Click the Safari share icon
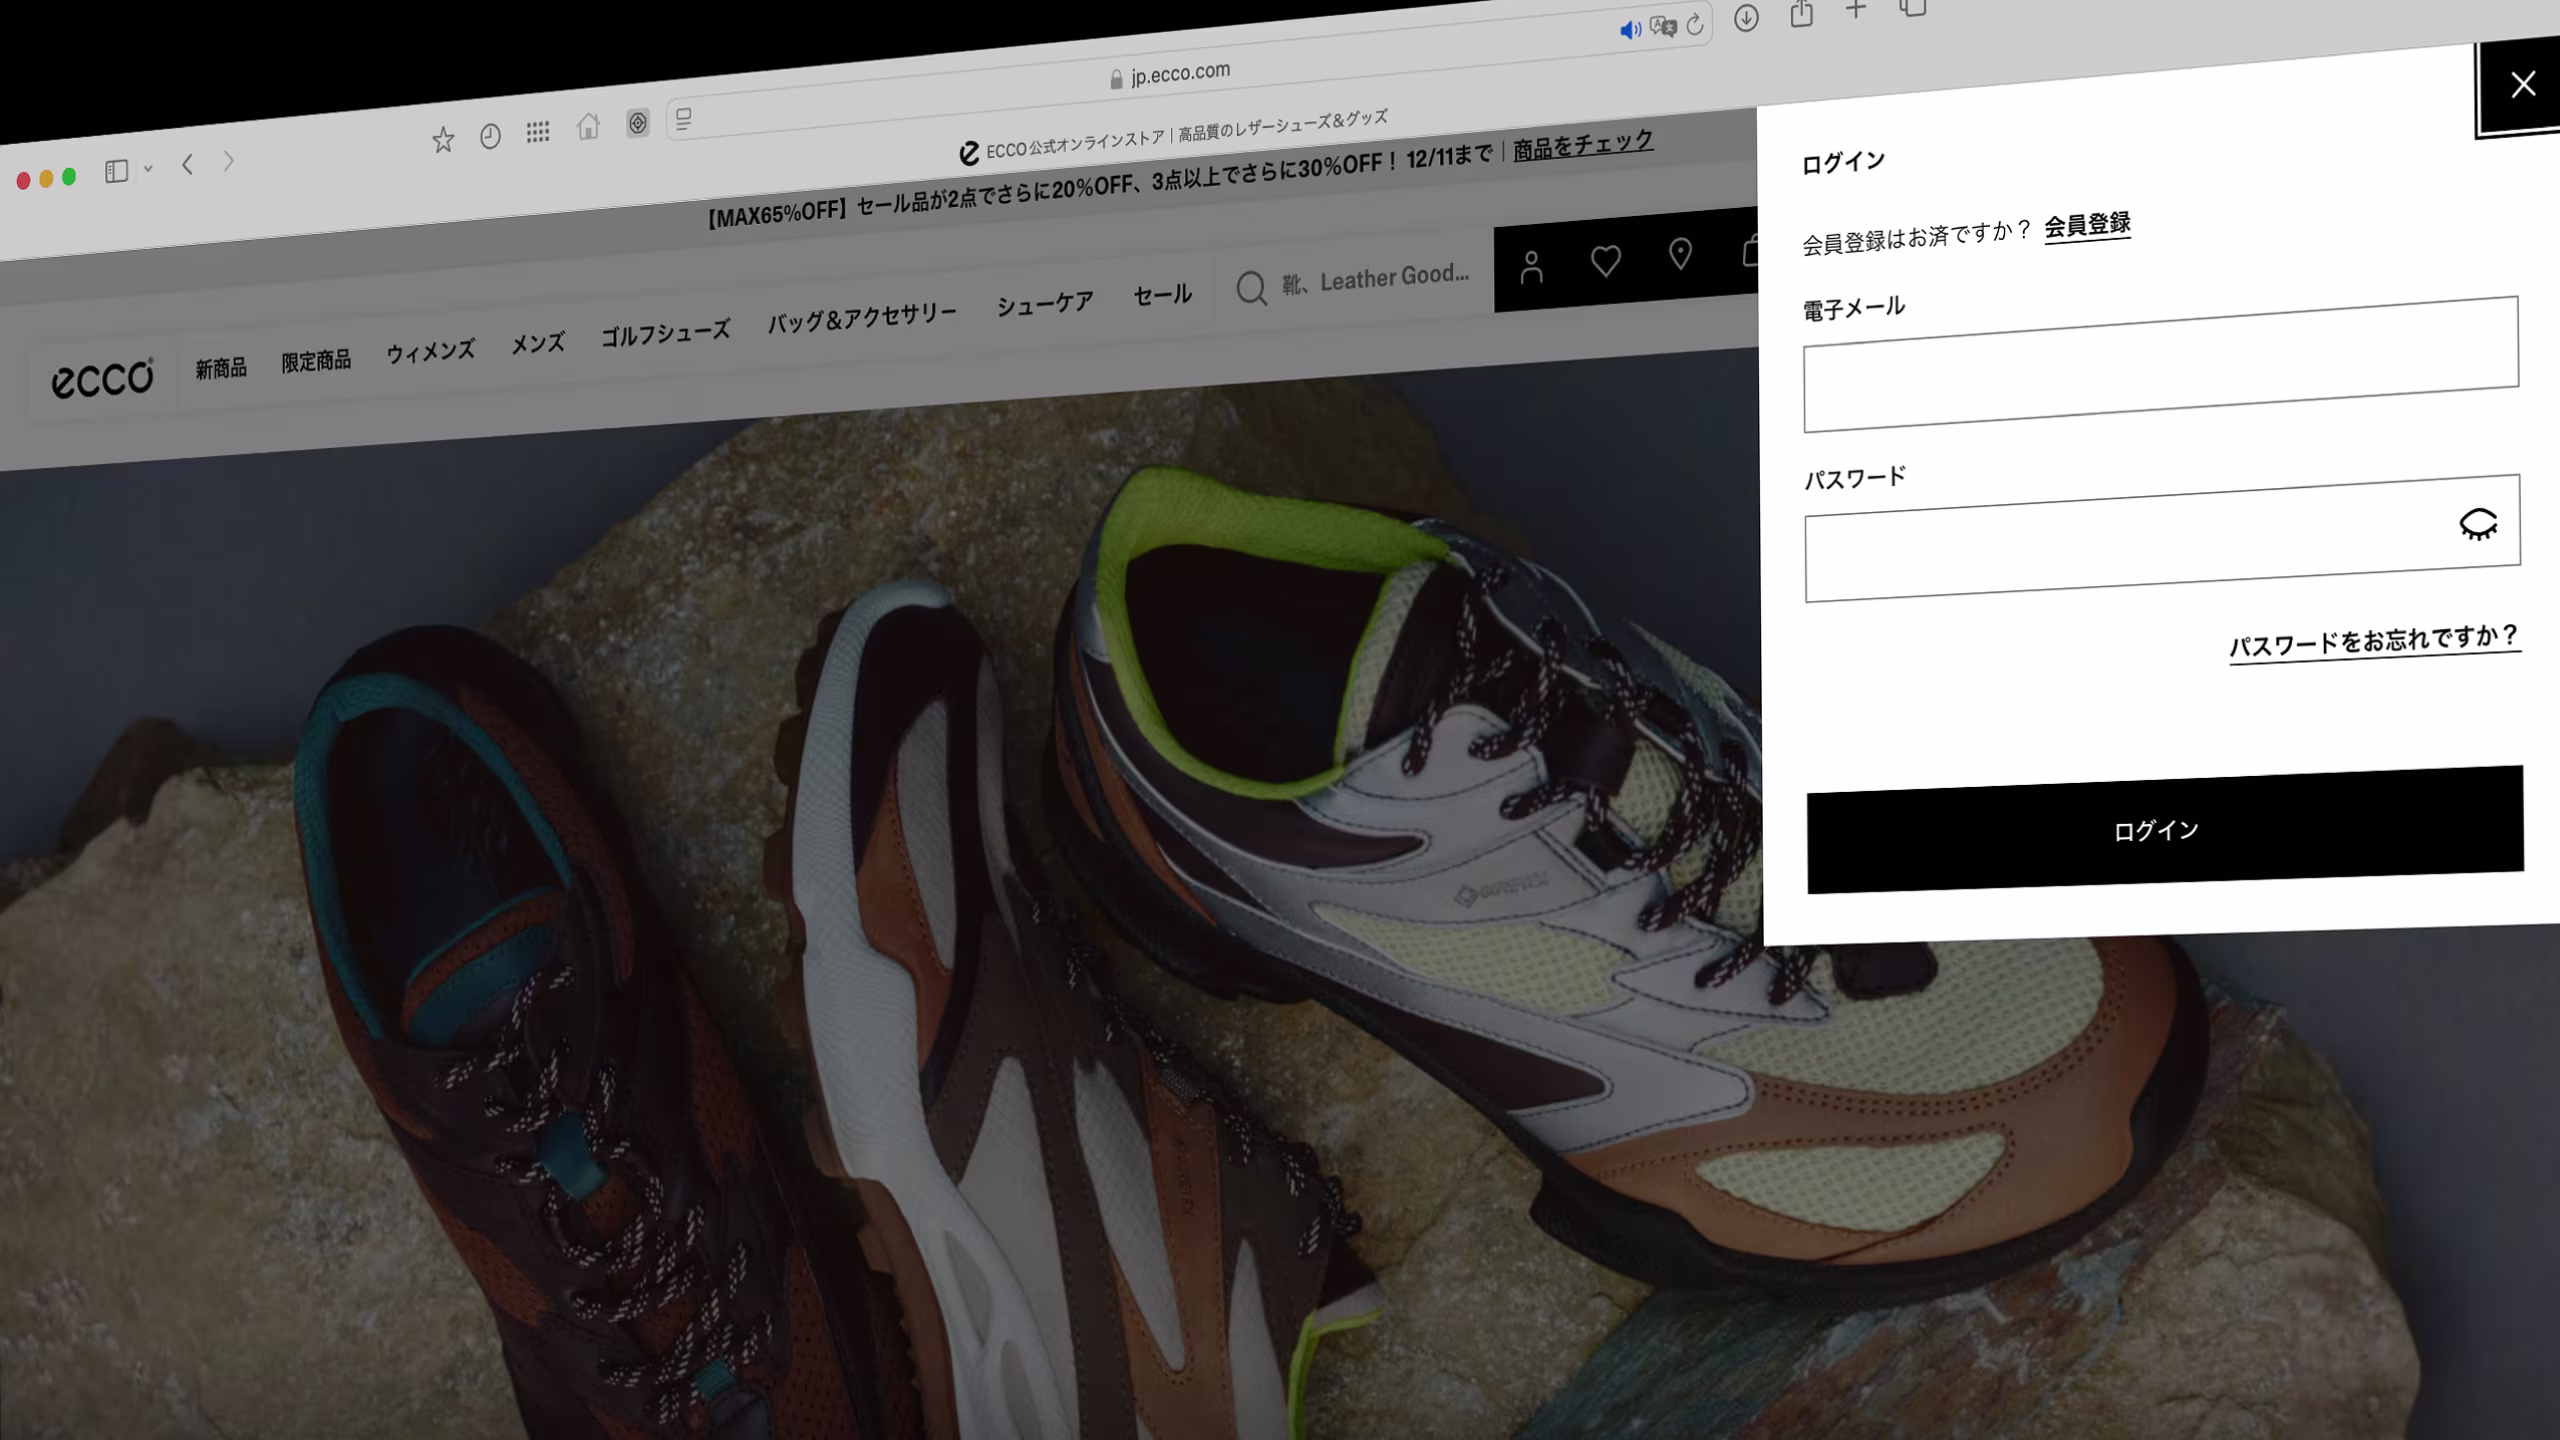This screenshot has height=1440, width=2560. (1801, 14)
